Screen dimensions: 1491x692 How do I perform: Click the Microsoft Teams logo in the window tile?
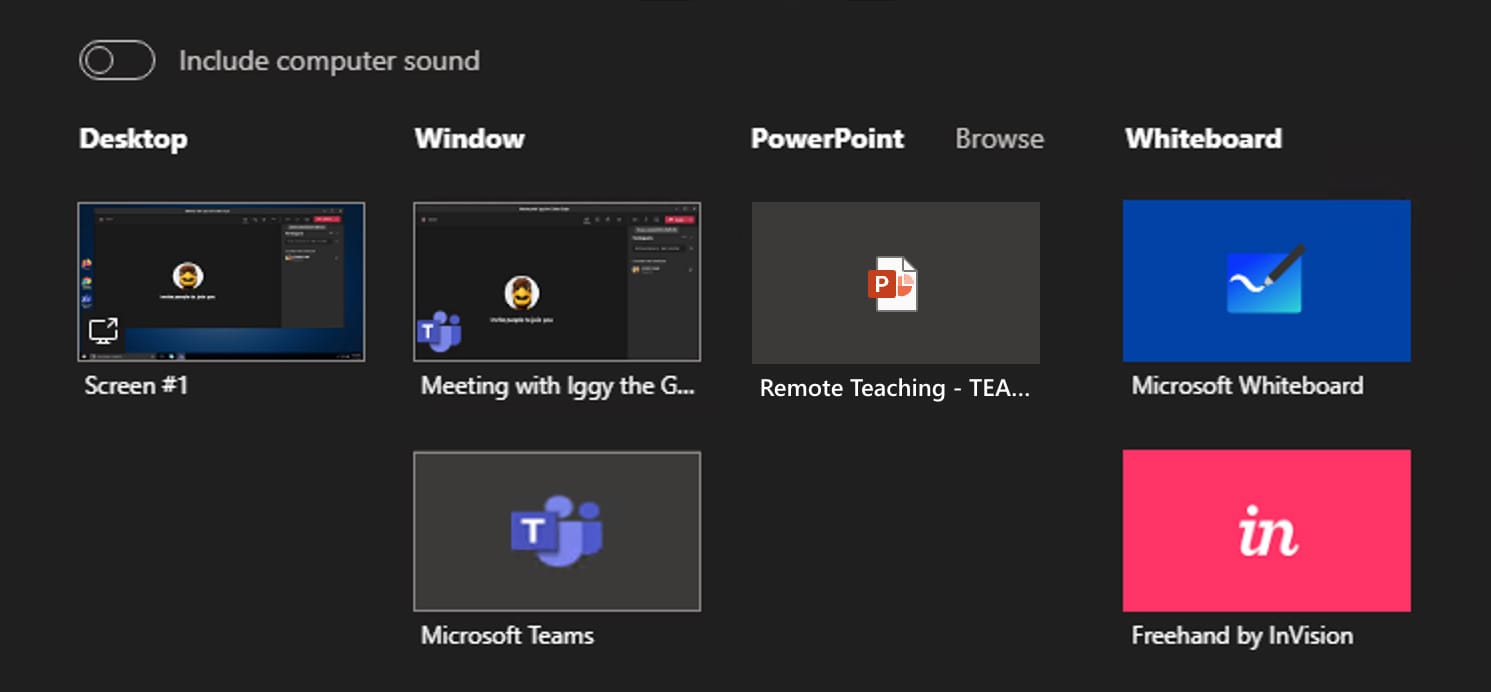557,531
